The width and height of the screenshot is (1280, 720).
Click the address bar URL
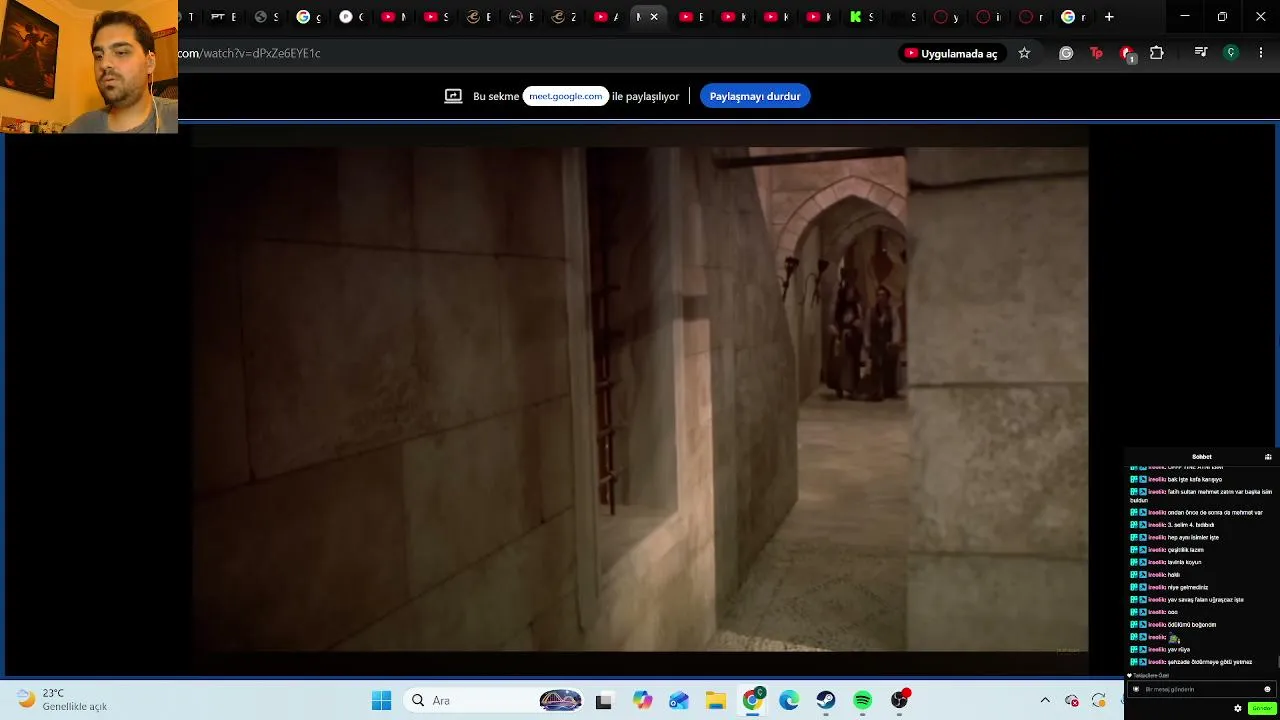click(x=249, y=53)
